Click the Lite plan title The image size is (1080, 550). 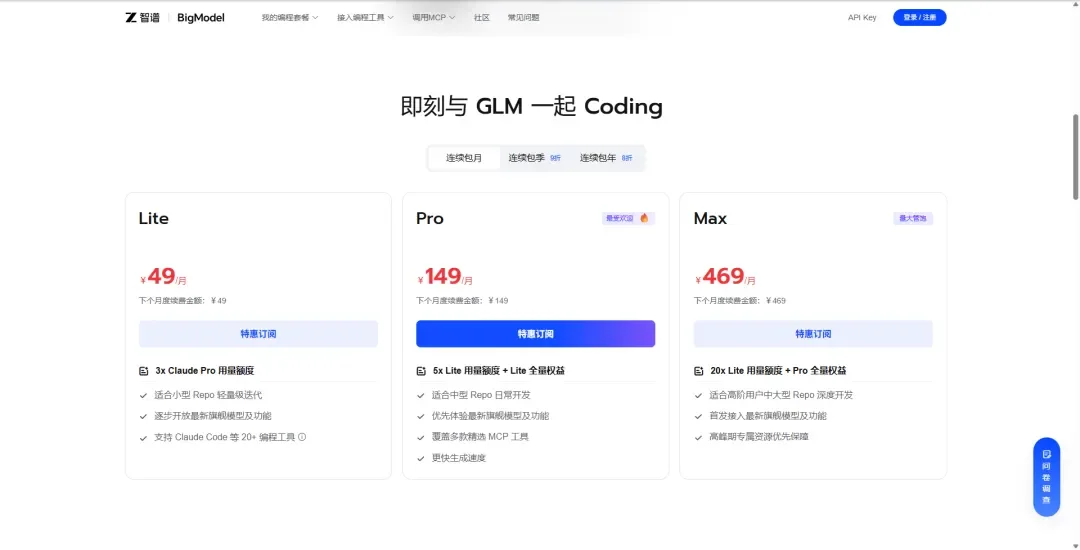tap(154, 218)
